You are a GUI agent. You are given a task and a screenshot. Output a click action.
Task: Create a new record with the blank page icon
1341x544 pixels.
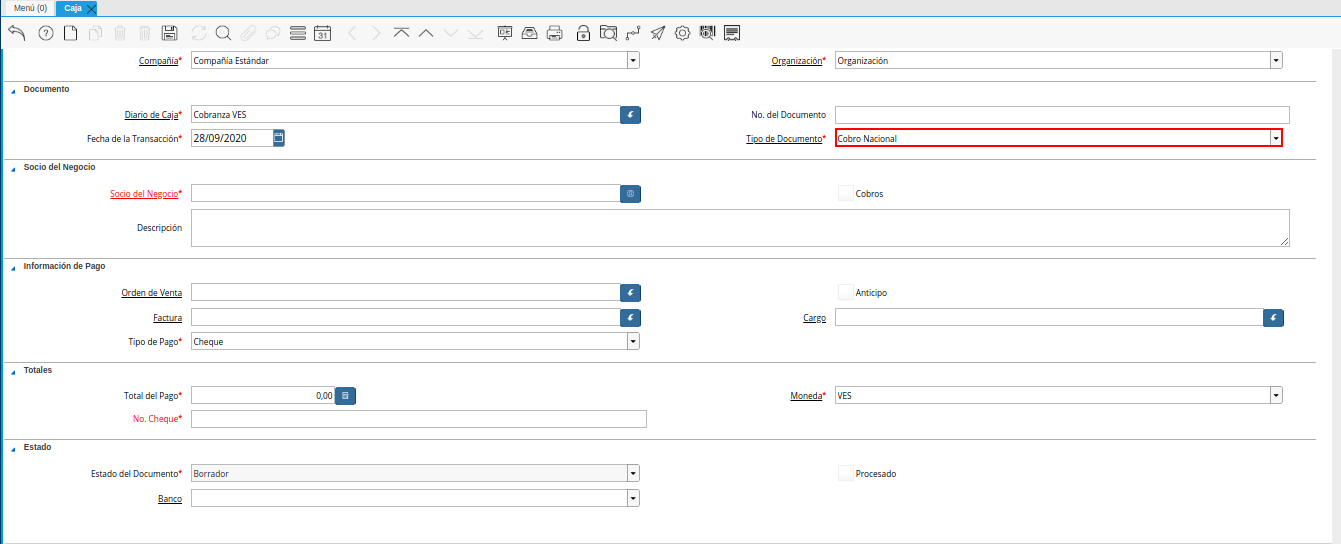pyautogui.click(x=70, y=33)
